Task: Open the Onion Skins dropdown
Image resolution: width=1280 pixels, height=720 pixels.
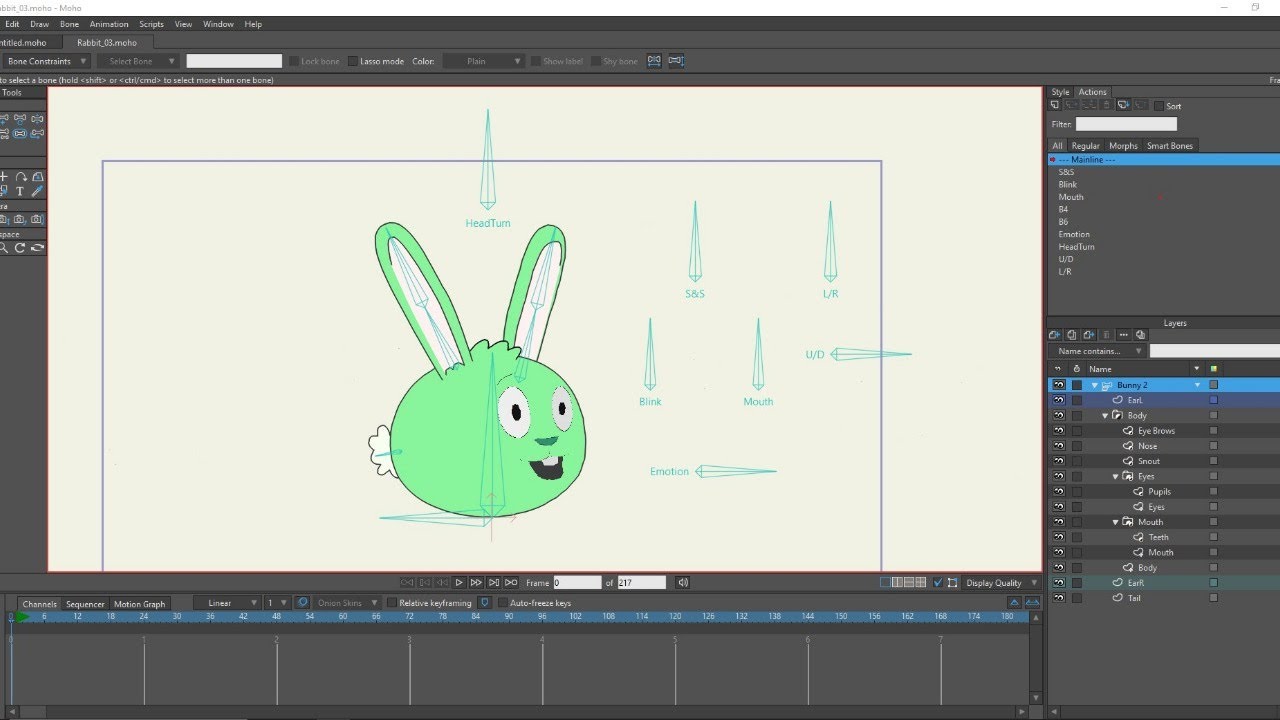Action: (x=347, y=603)
